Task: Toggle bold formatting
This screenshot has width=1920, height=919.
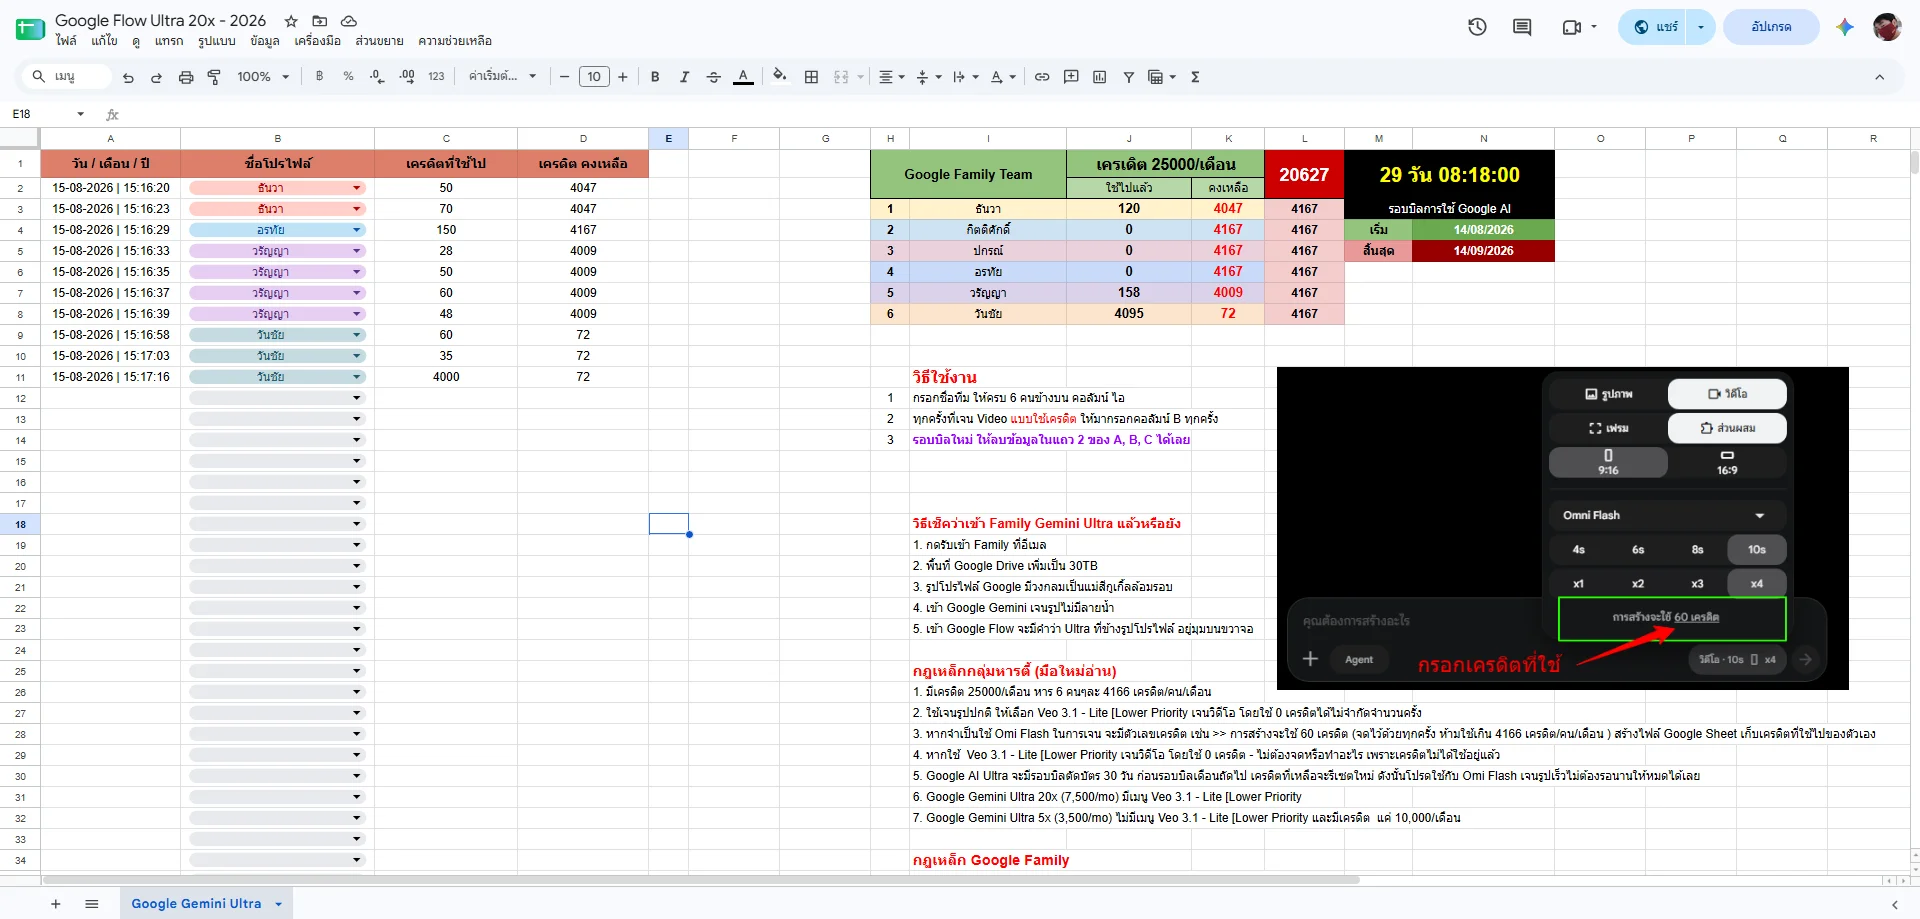Action: (x=655, y=77)
